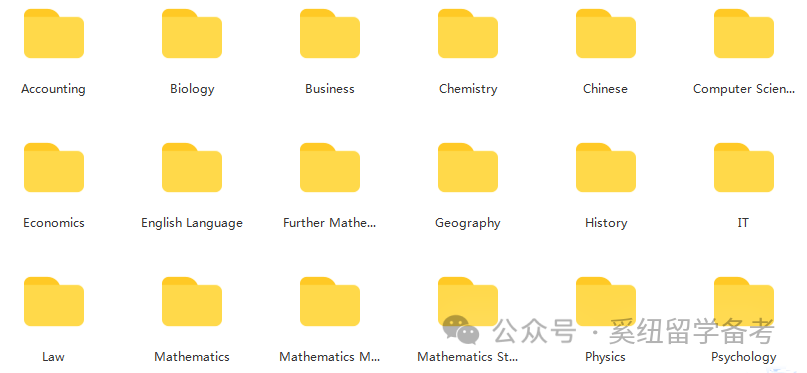
Task: Select the Computer Science folder icon
Action: [x=744, y=33]
